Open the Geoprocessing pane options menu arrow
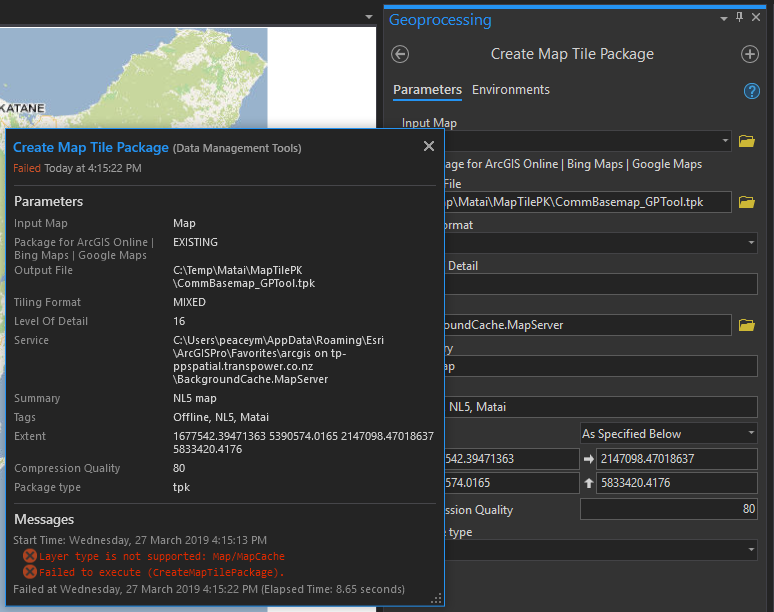This screenshot has height=612, width=774. (723, 18)
